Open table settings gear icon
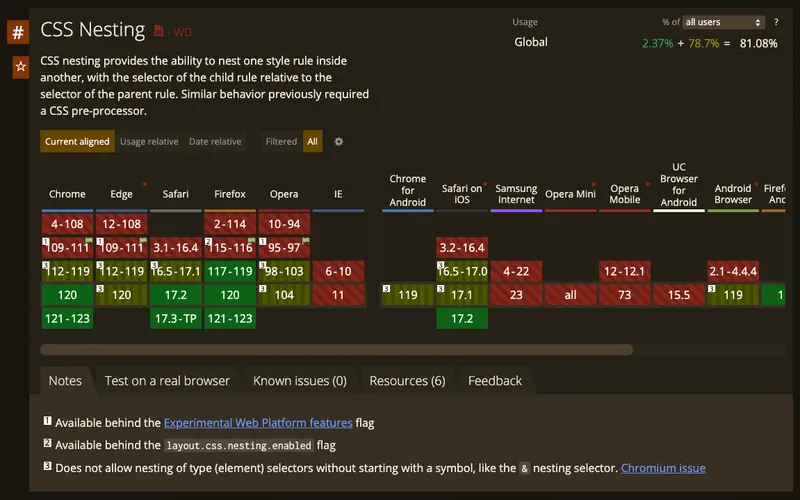Screen dimensions: 800x500 click(x=339, y=141)
